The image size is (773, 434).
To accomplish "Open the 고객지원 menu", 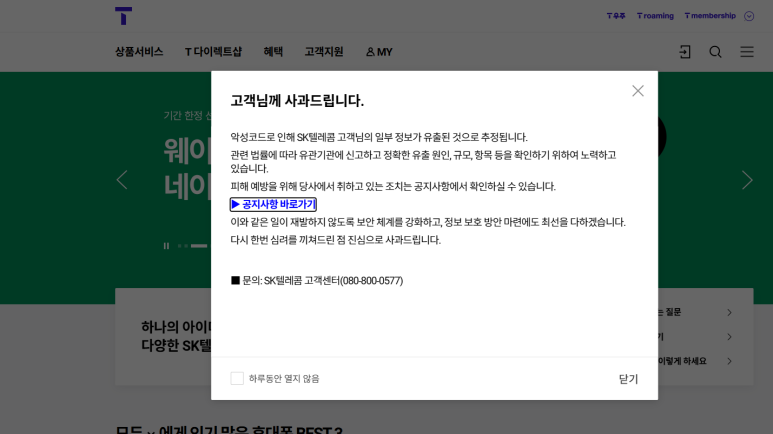I will click(324, 52).
